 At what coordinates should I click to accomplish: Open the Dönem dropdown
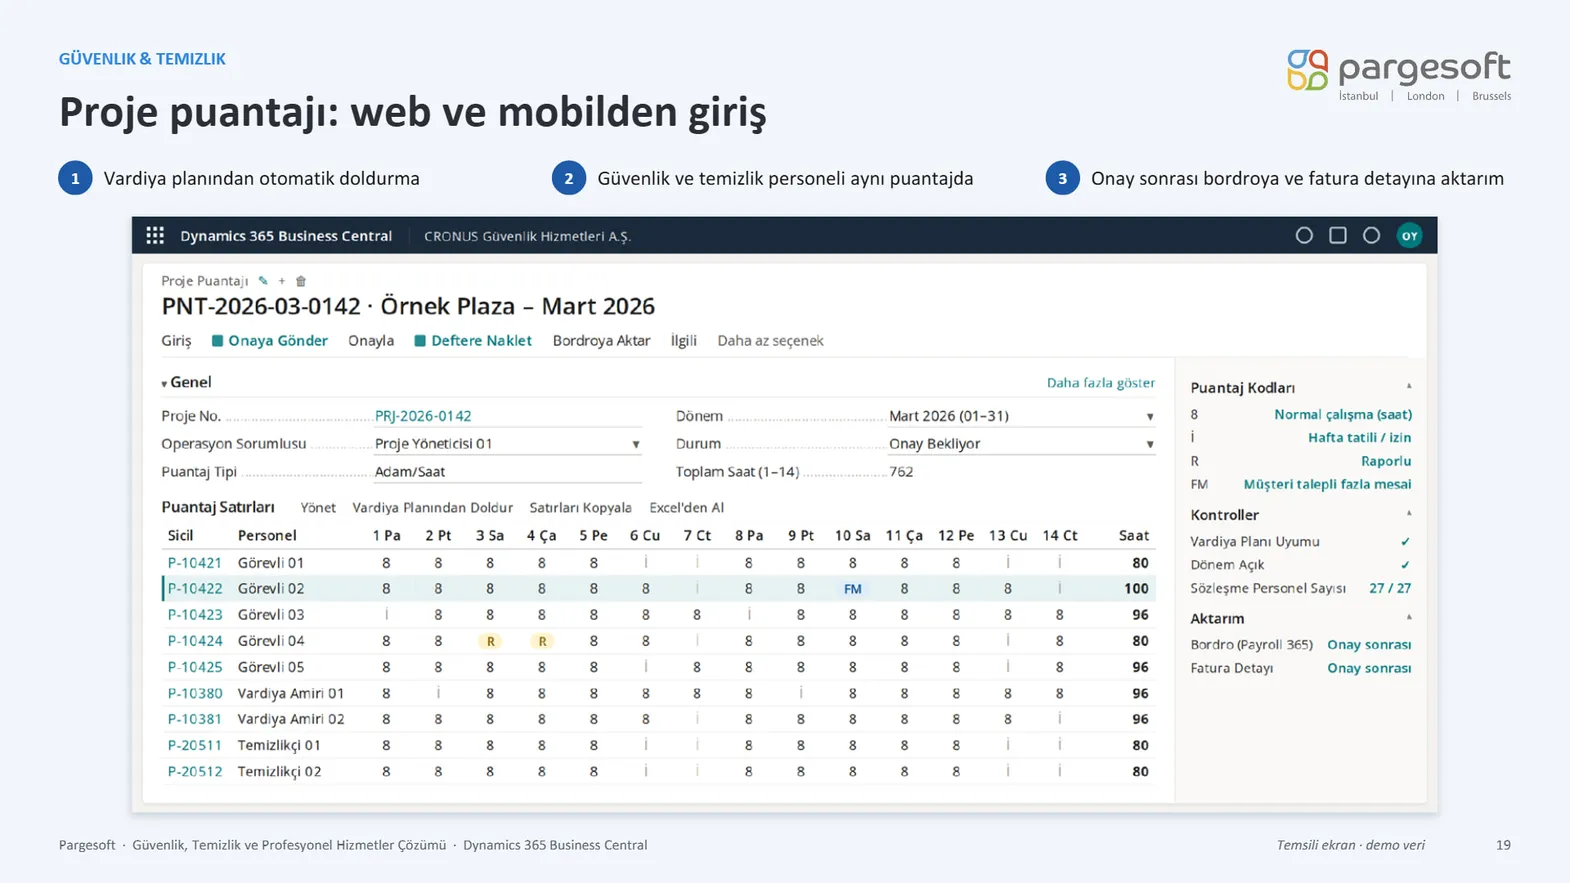pos(1149,416)
